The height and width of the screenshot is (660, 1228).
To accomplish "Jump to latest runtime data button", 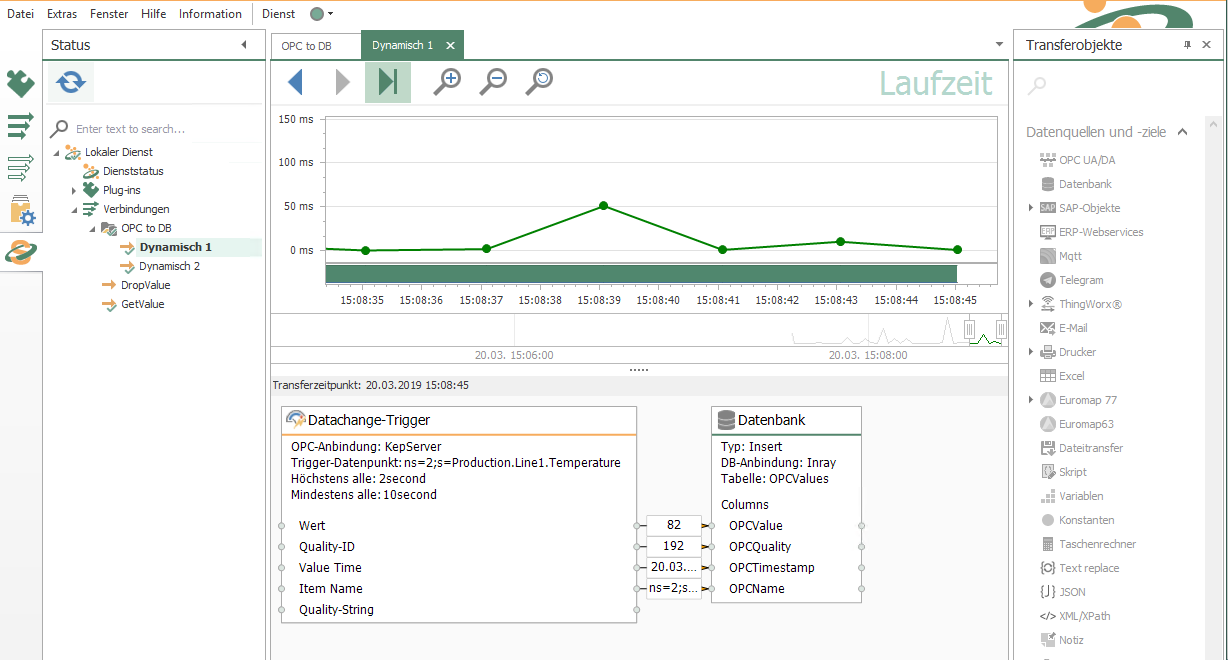I will [388, 82].
